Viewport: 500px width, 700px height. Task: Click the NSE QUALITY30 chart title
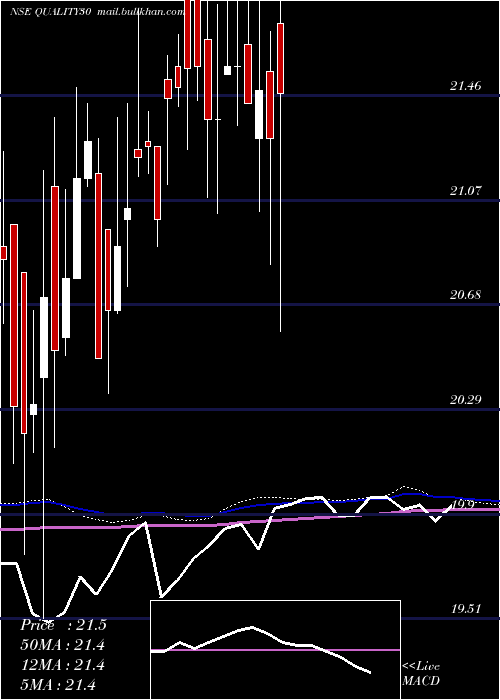pos(50,12)
